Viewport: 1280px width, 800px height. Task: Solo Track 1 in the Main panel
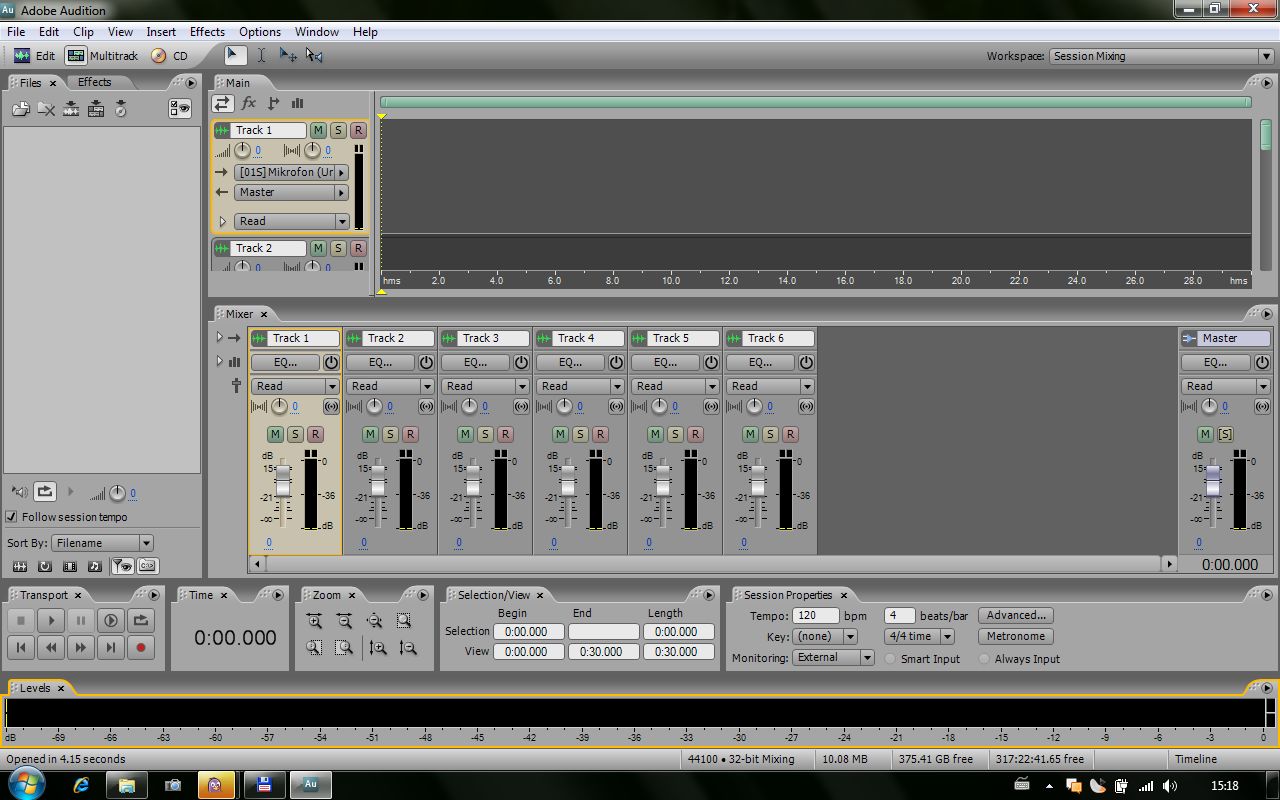(338, 130)
